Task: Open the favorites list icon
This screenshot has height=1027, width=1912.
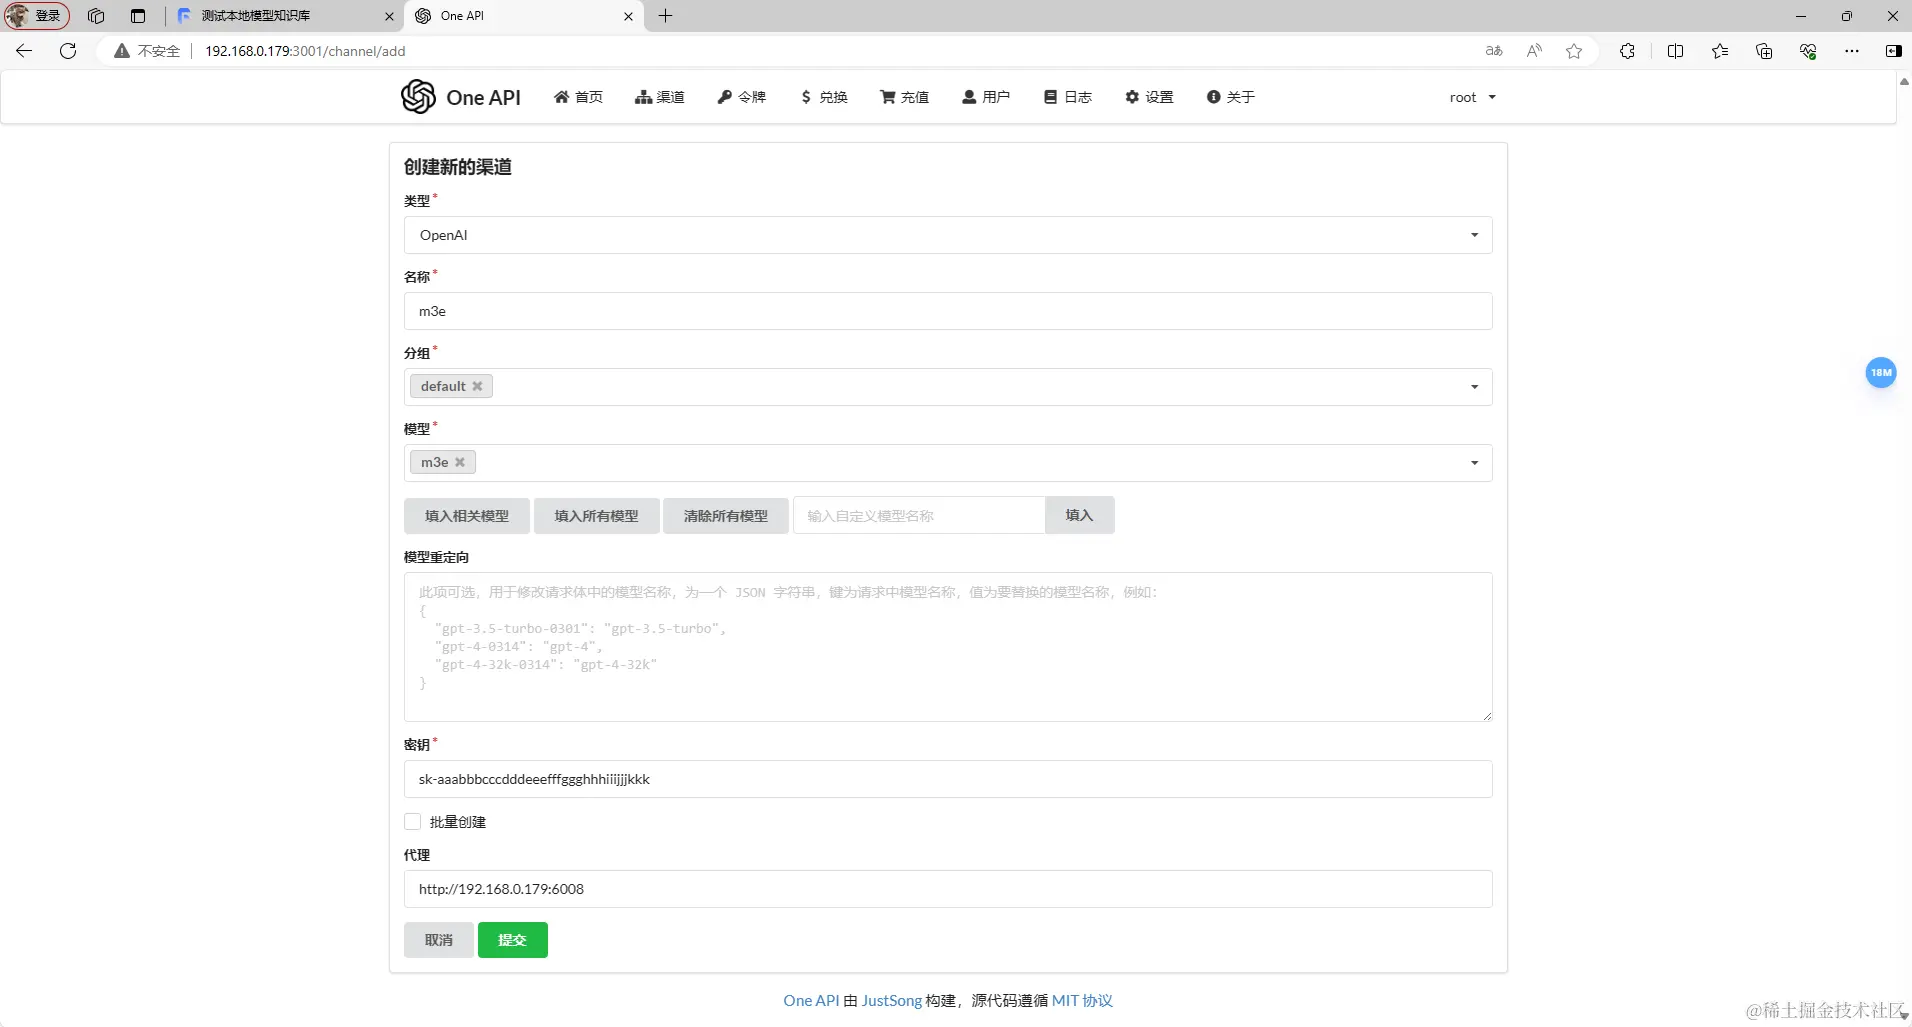Action: click(x=1720, y=51)
